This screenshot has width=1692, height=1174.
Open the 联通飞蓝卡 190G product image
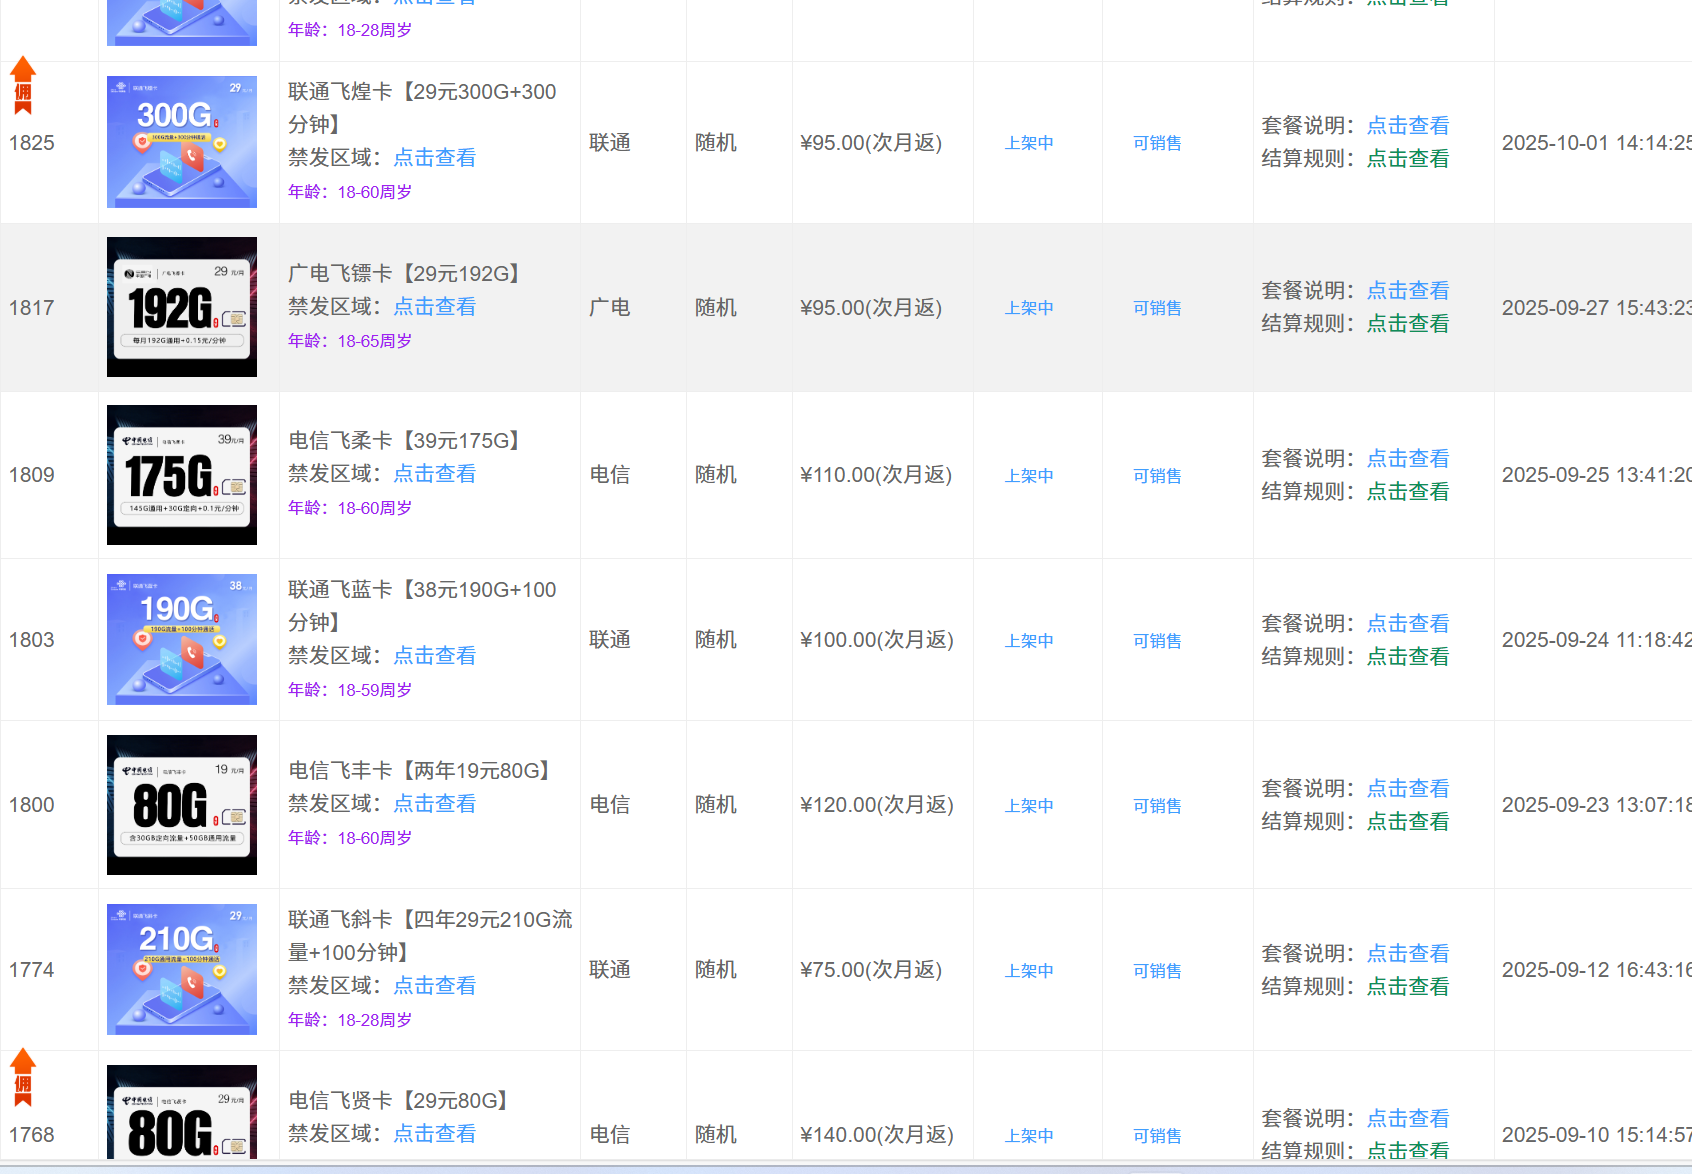182,640
